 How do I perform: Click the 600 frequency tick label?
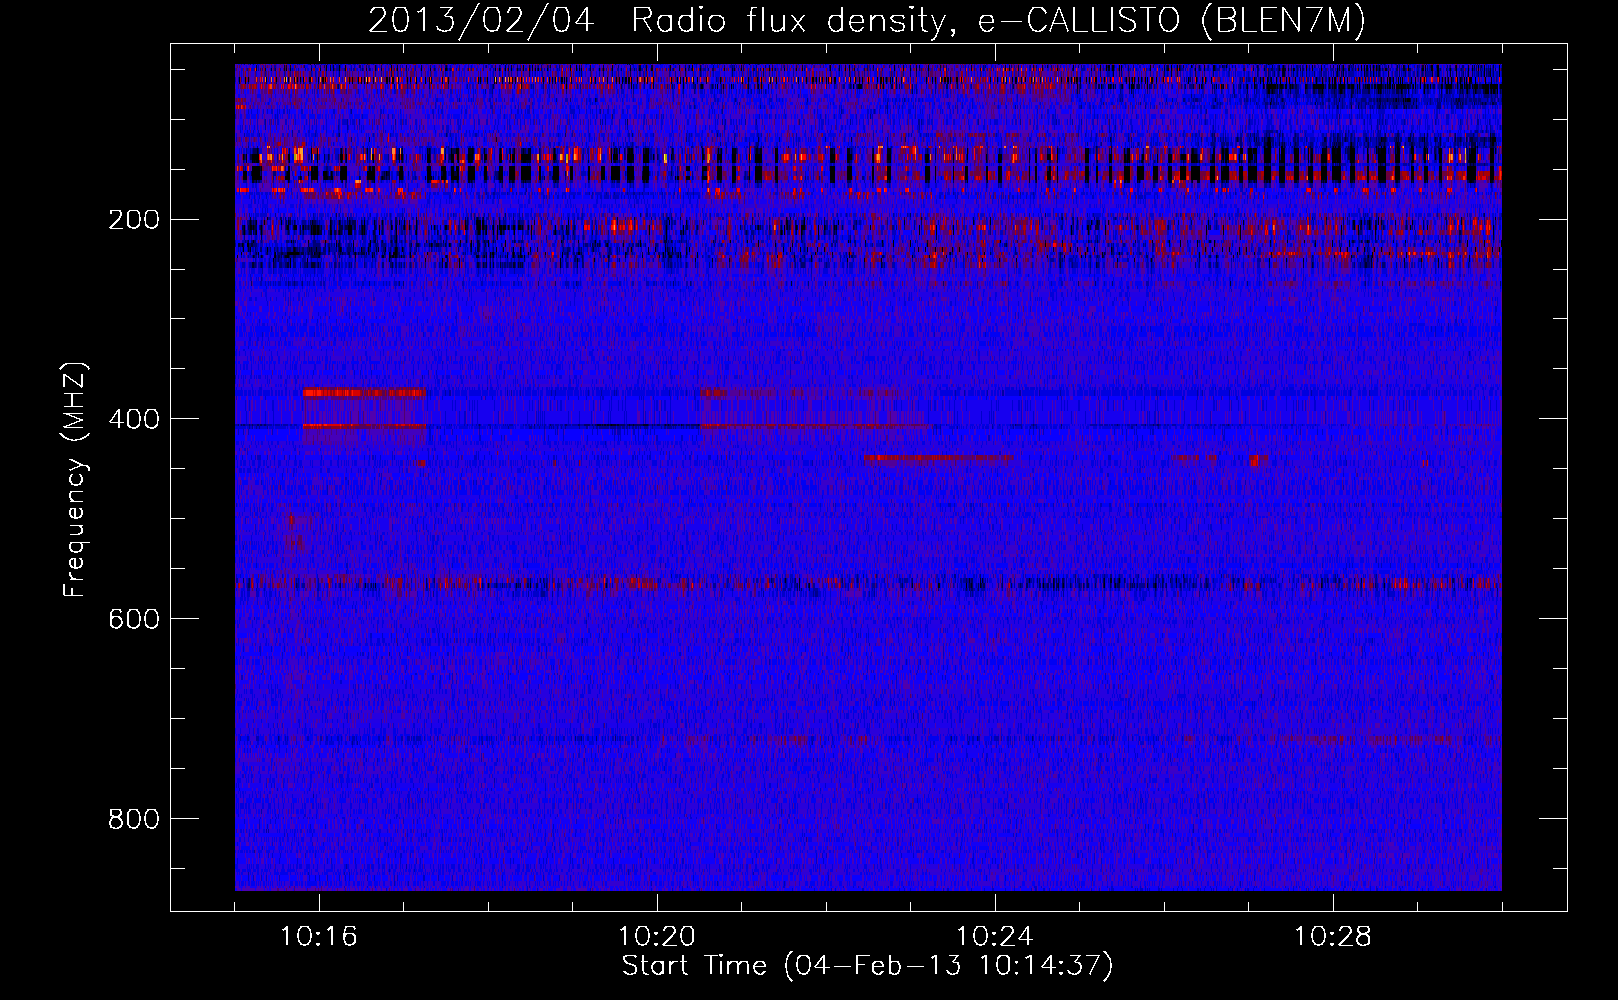(133, 619)
